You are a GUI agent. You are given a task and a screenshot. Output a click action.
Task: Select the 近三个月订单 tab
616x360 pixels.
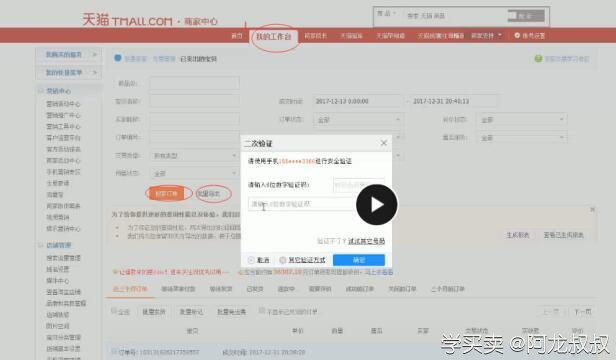130,289
